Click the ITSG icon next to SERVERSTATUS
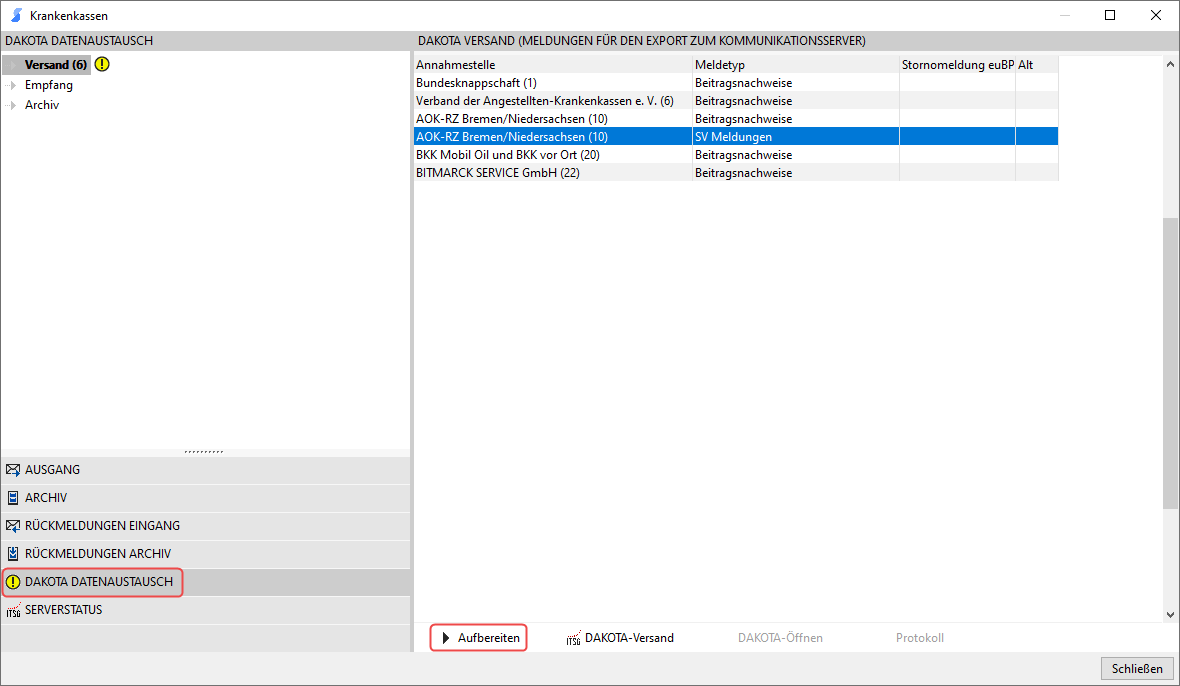The width and height of the screenshot is (1180, 686). (13, 610)
